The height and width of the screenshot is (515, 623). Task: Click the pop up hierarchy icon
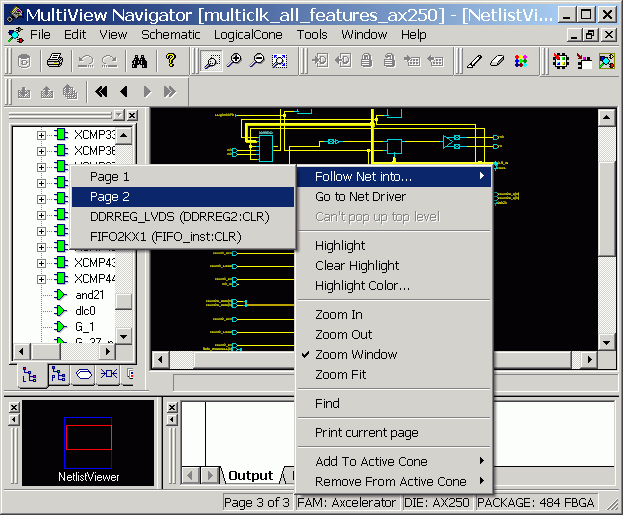click(x=47, y=92)
